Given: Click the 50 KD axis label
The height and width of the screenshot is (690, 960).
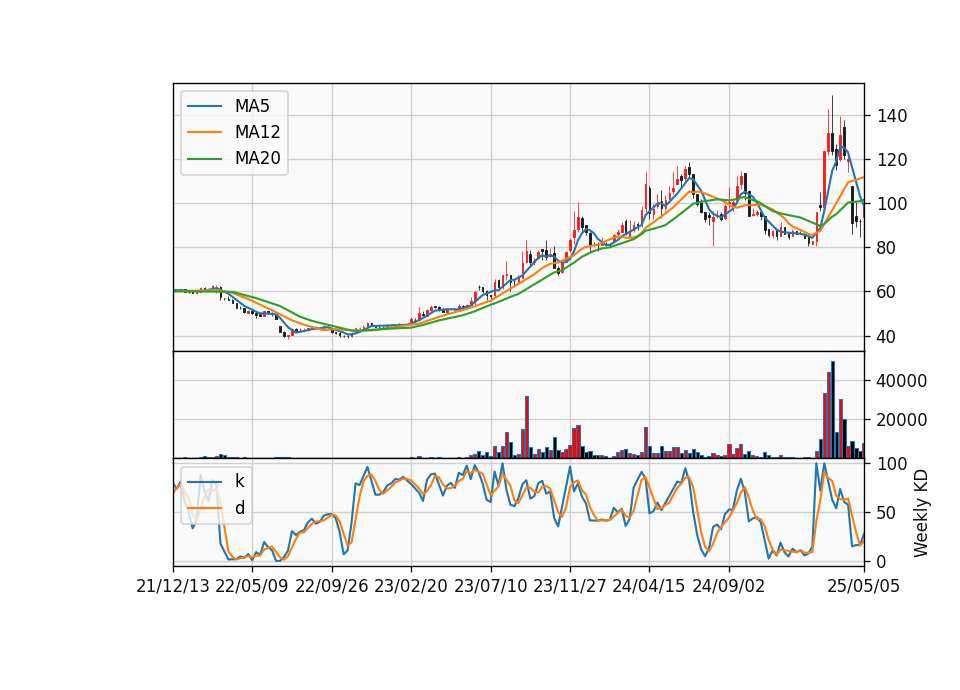Looking at the screenshot, I should (887, 513).
